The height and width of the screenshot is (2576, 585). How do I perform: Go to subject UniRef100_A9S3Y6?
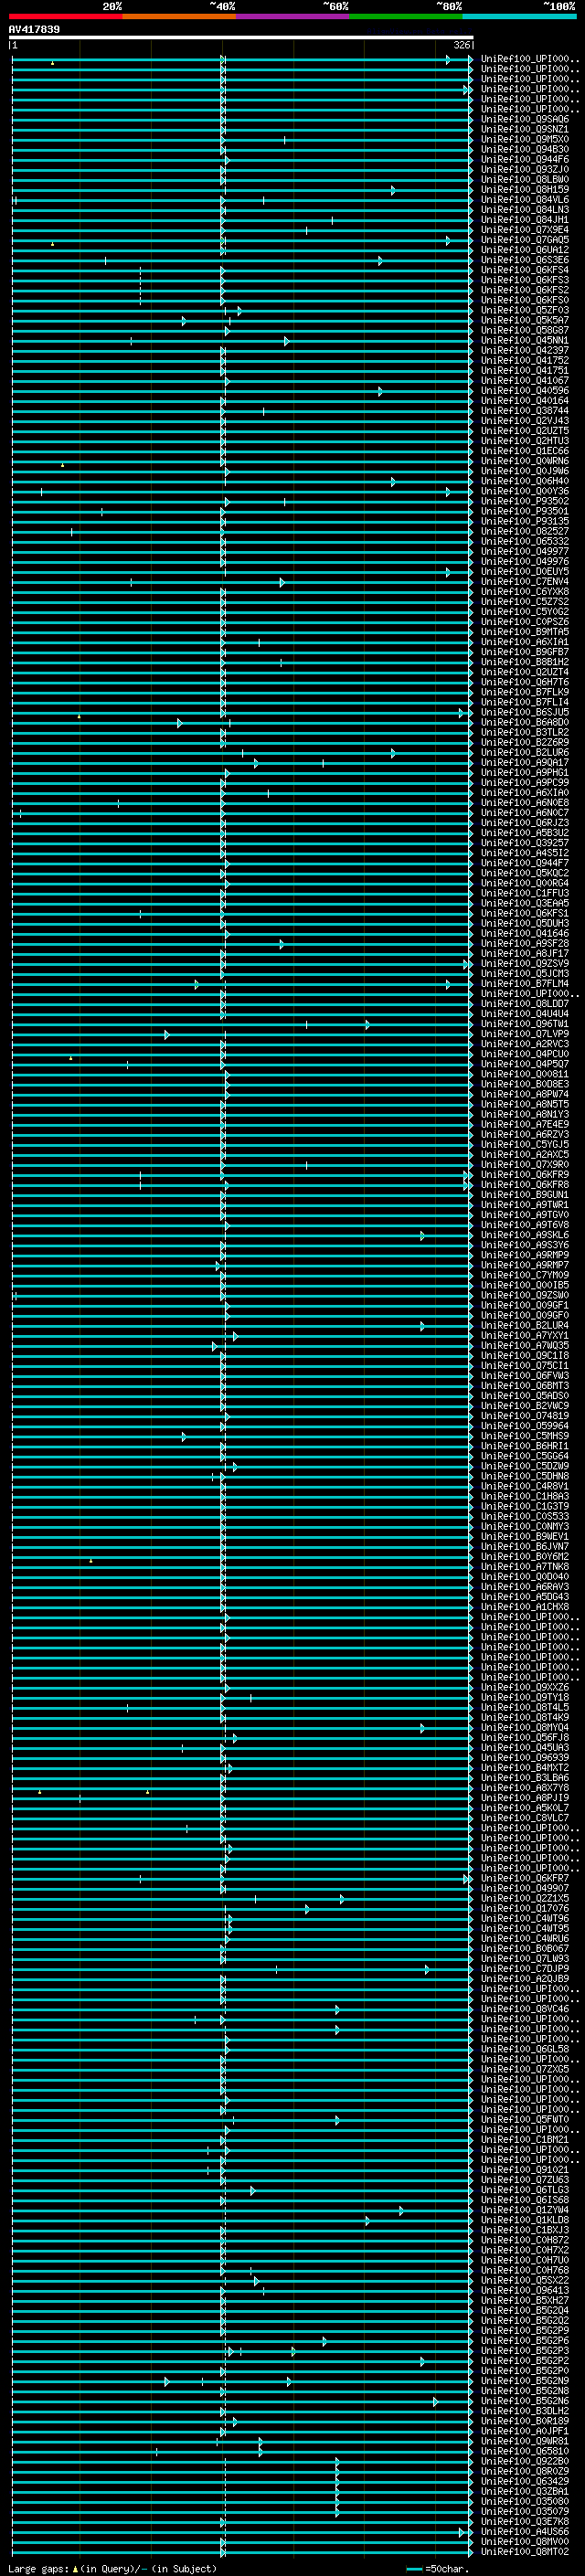tap(524, 1246)
